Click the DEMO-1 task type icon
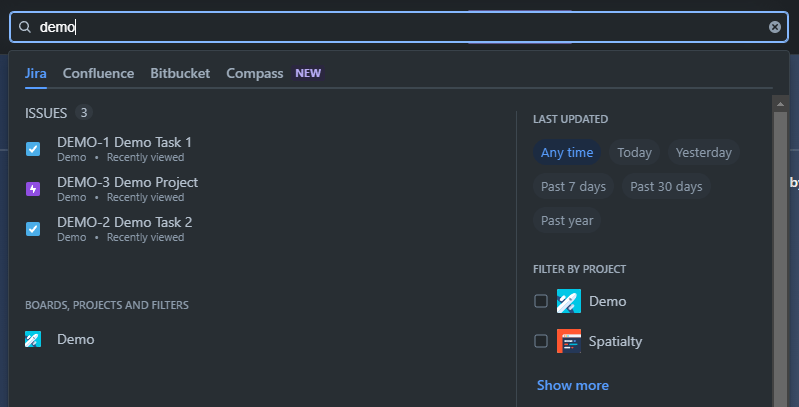799x407 pixels. click(33, 149)
